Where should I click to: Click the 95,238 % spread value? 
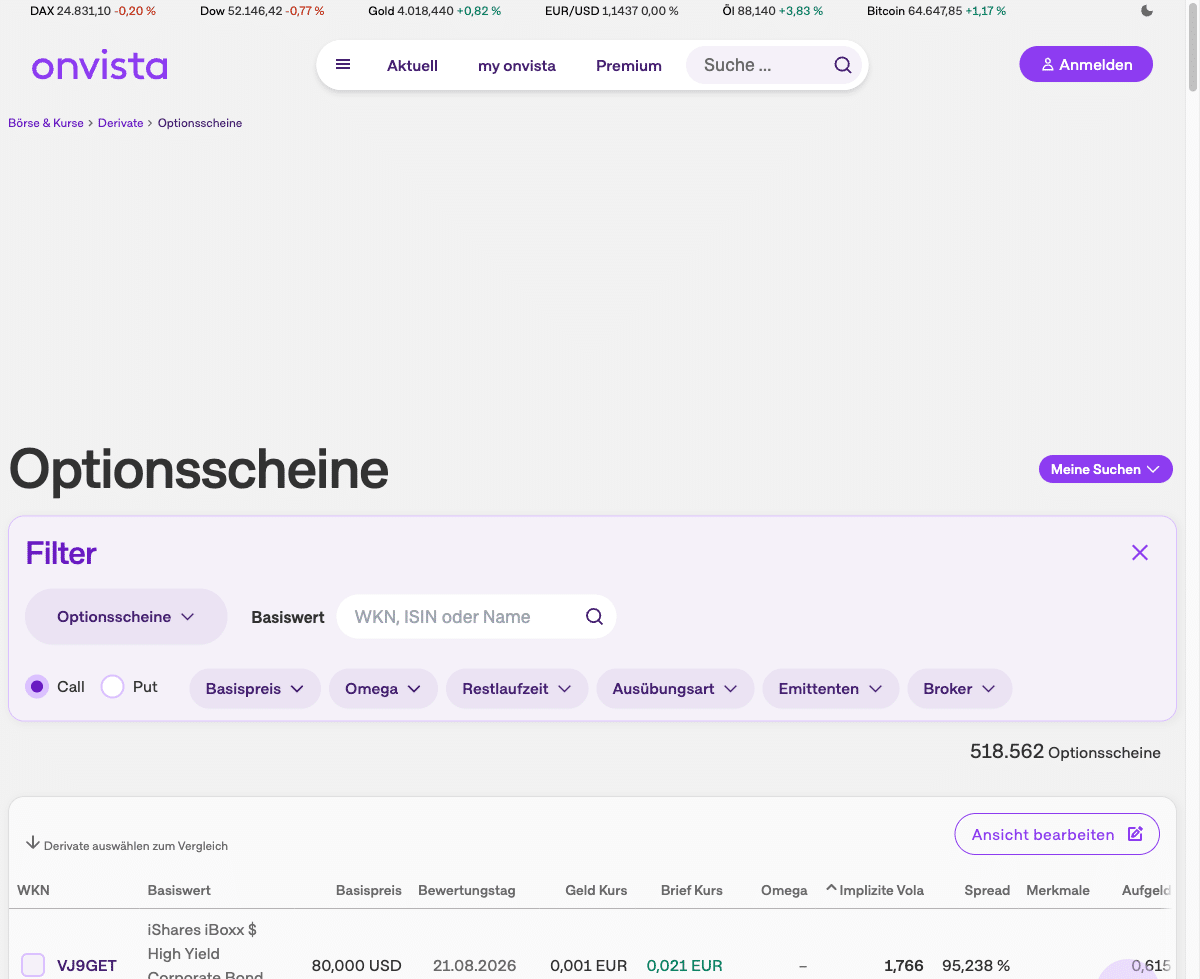[x=976, y=966]
